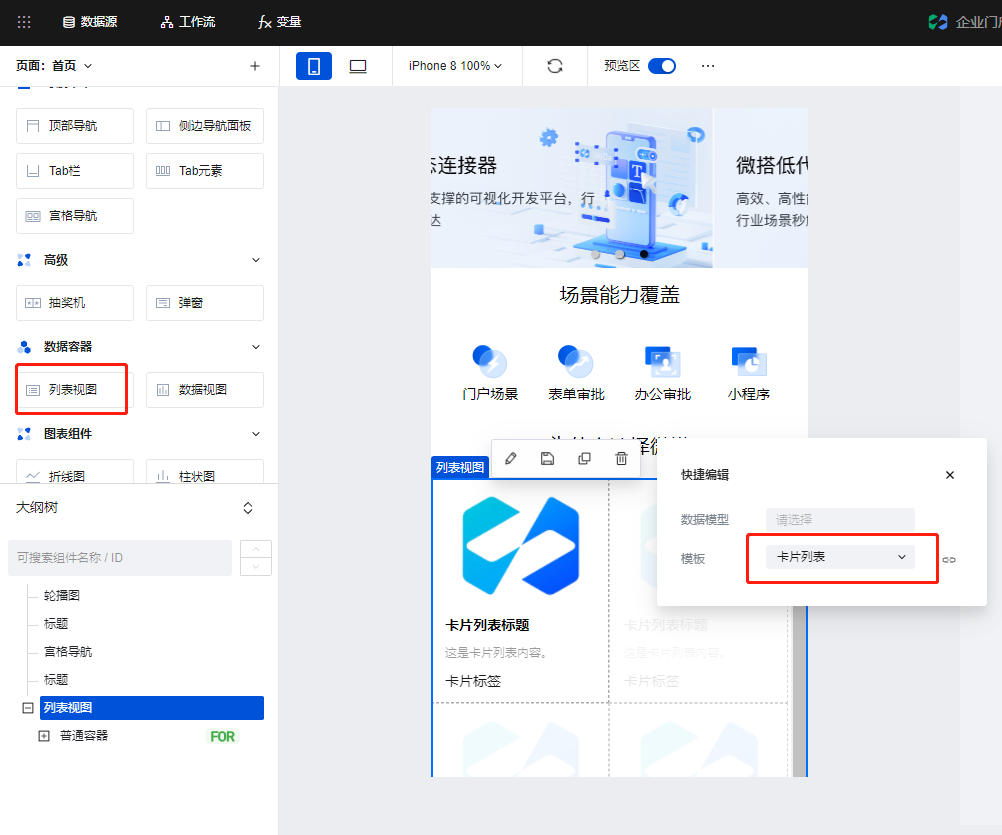Select third carousel indicator dot
This screenshot has height=835, width=1002.
[x=644, y=254]
